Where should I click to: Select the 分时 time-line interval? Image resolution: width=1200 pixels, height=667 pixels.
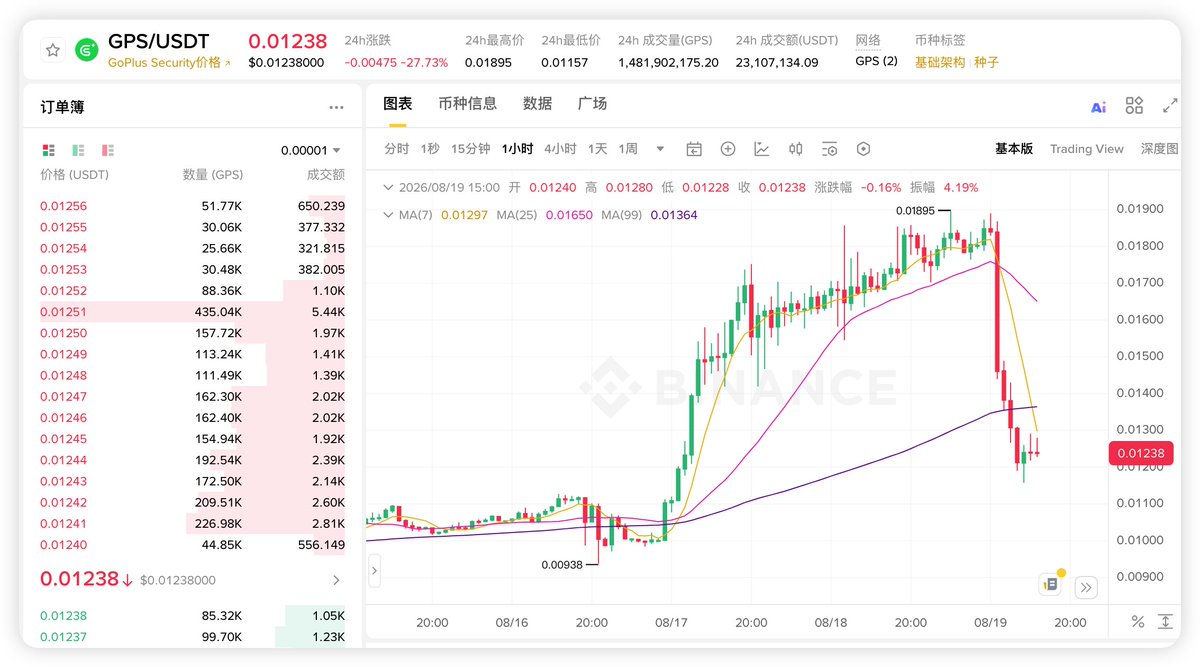pos(397,149)
